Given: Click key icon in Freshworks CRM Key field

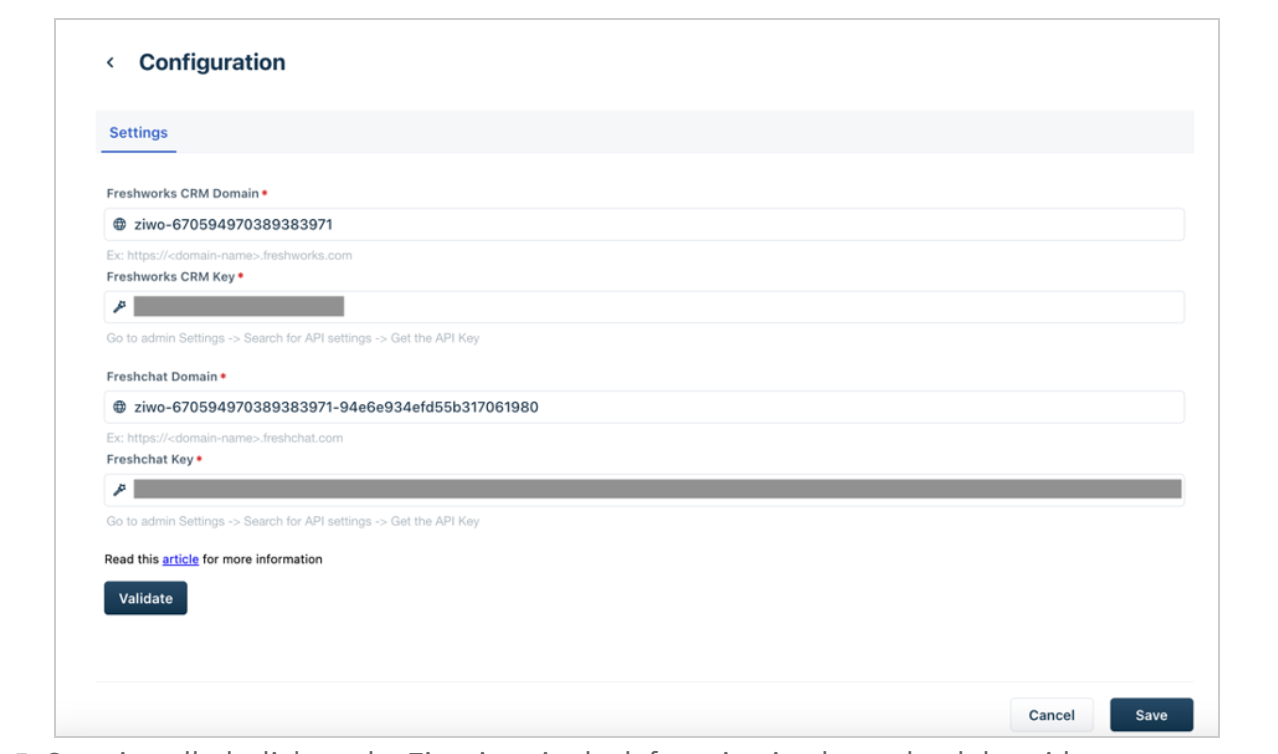Looking at the screenshot, I should [x=120, y=307].
